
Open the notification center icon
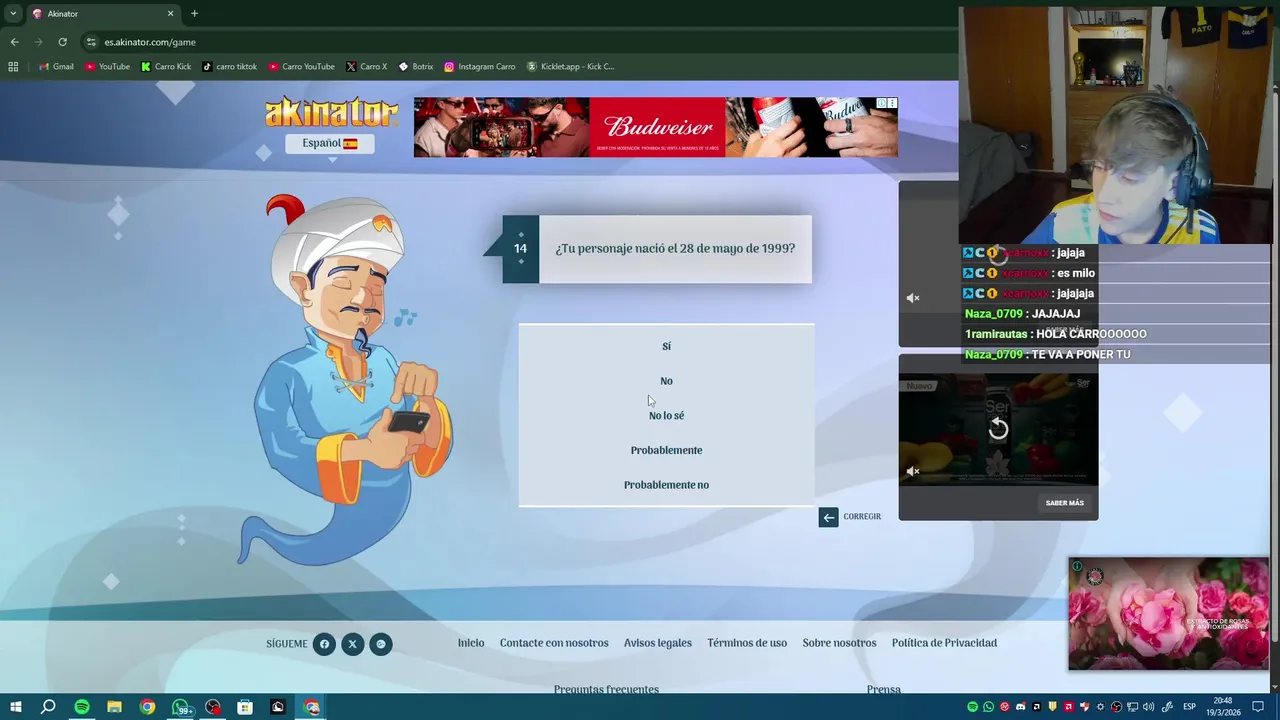tap(1258, 707)
